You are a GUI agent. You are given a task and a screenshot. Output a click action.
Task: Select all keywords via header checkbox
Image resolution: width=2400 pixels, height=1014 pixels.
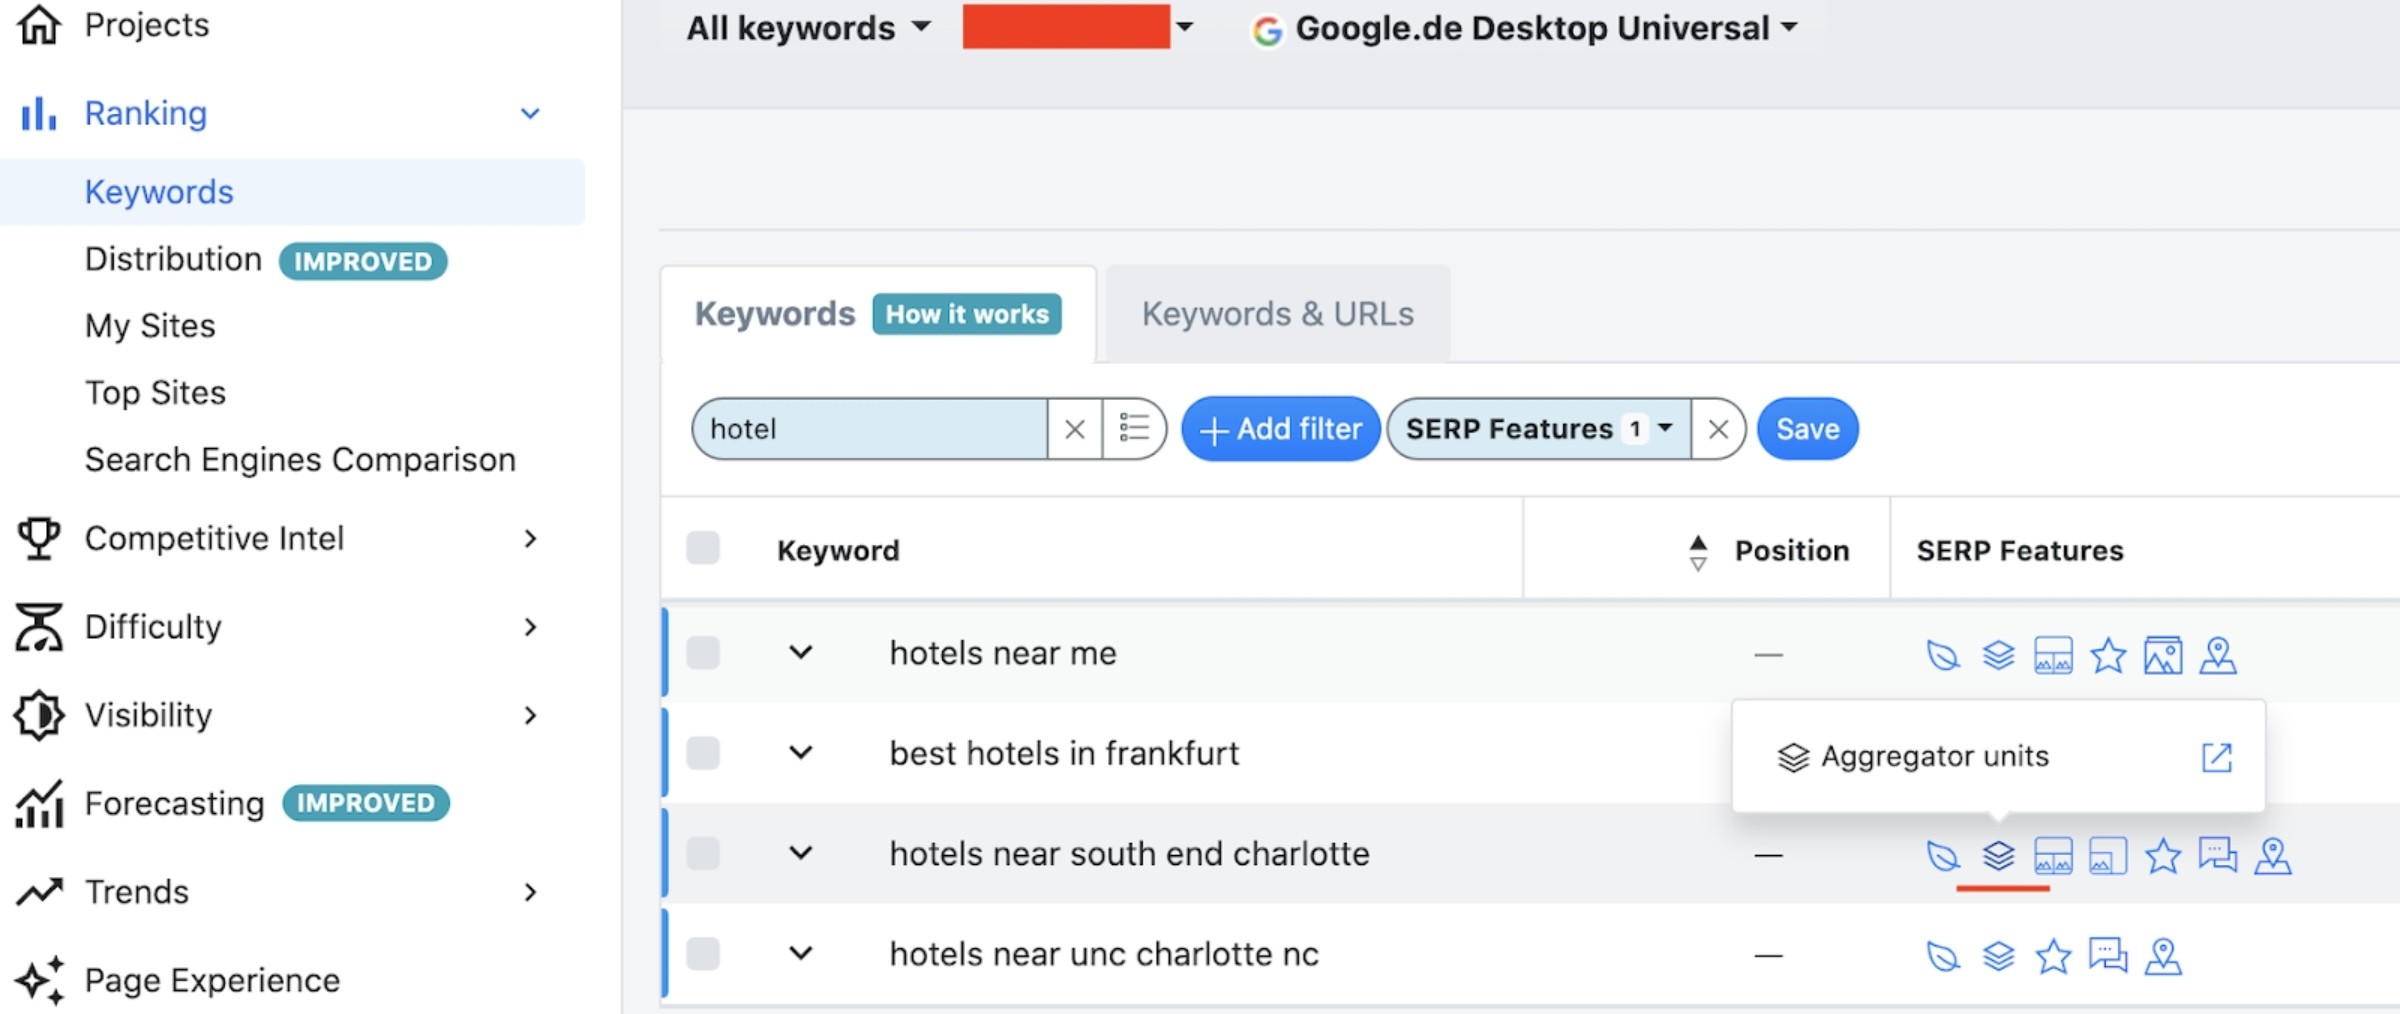(703, 548)
